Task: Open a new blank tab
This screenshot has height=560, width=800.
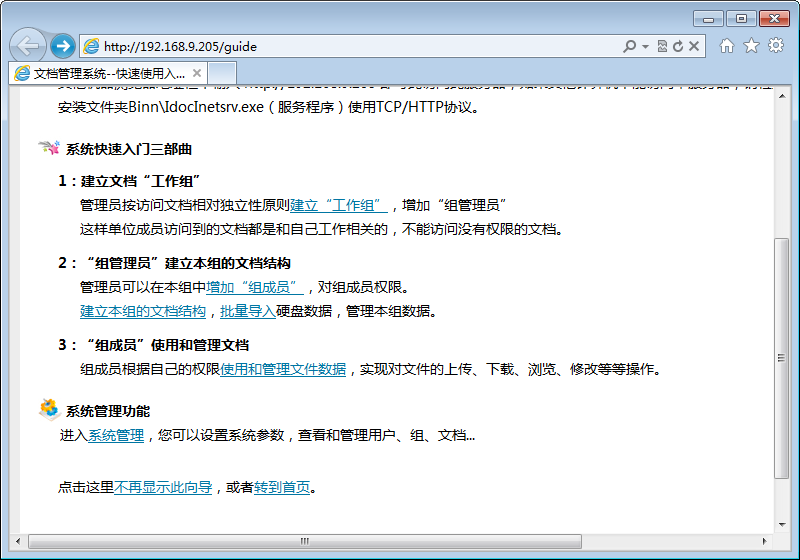Action: [222, 73]
